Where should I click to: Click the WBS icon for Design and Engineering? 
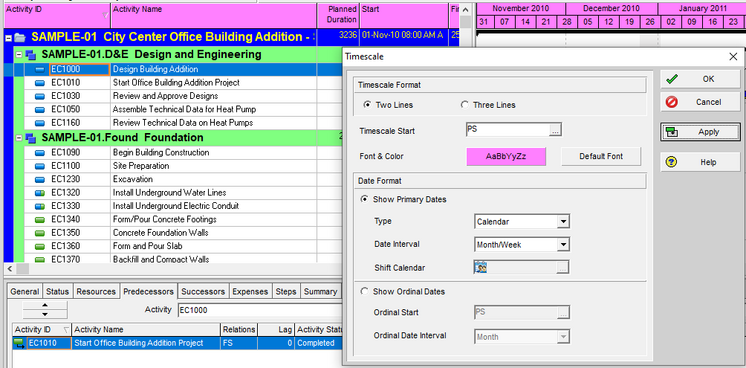pos(30,55)
